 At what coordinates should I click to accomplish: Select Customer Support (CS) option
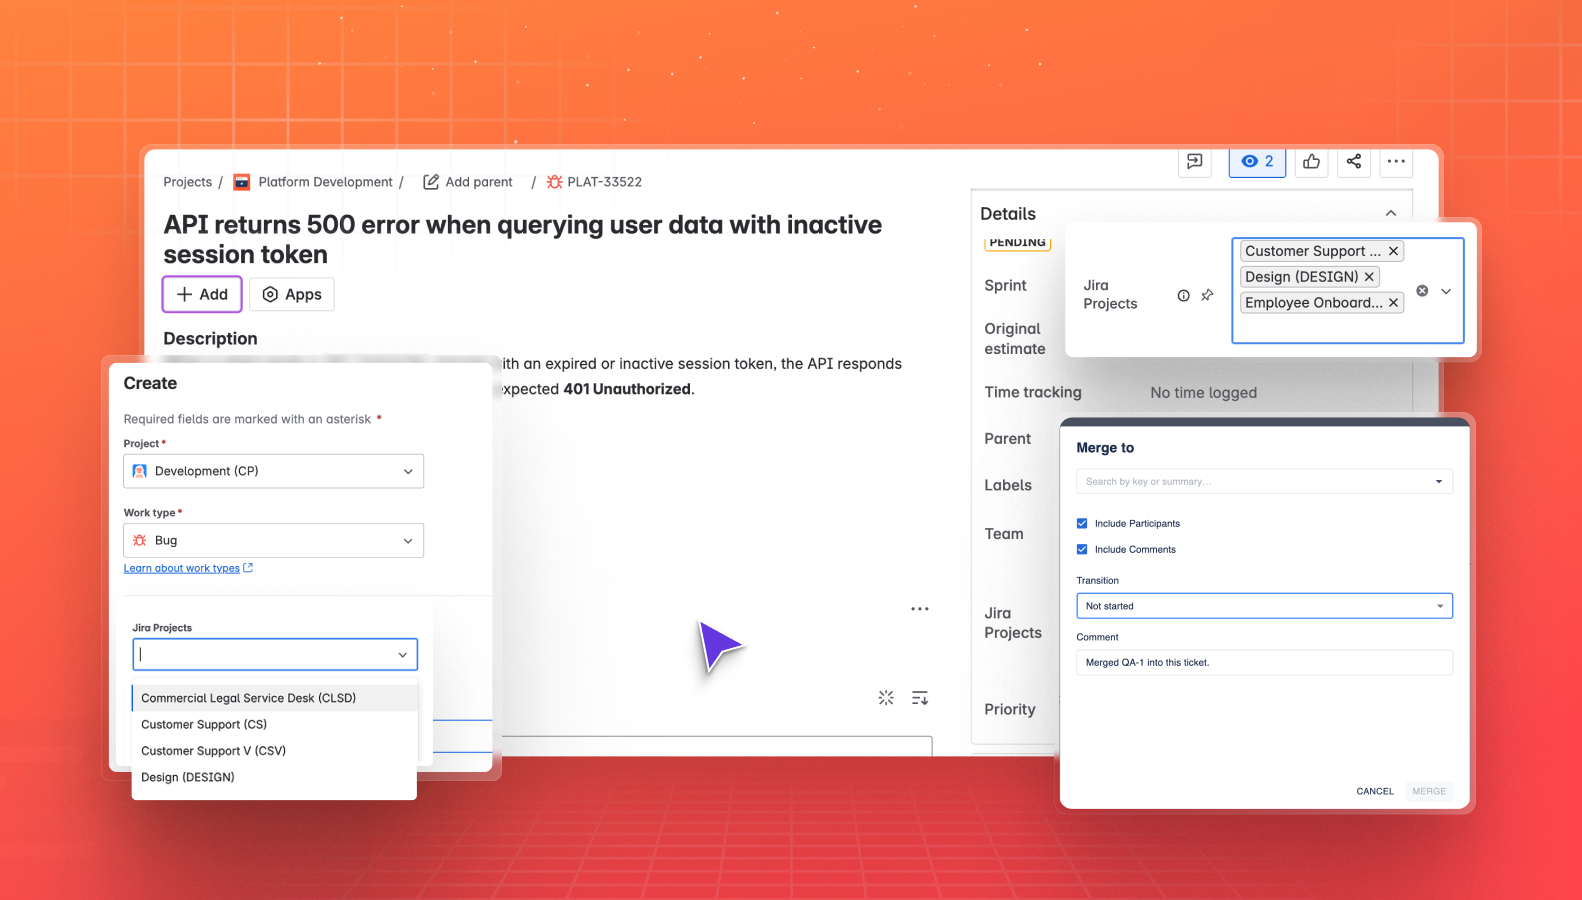coord(274,724)
